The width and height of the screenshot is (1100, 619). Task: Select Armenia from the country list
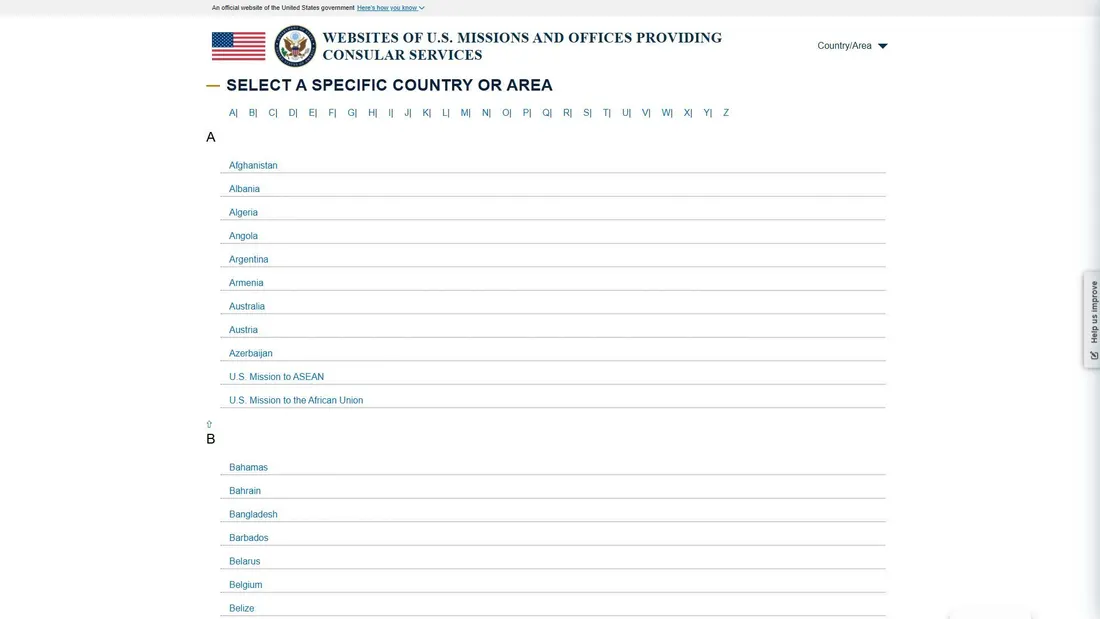[x=246, y=283]
